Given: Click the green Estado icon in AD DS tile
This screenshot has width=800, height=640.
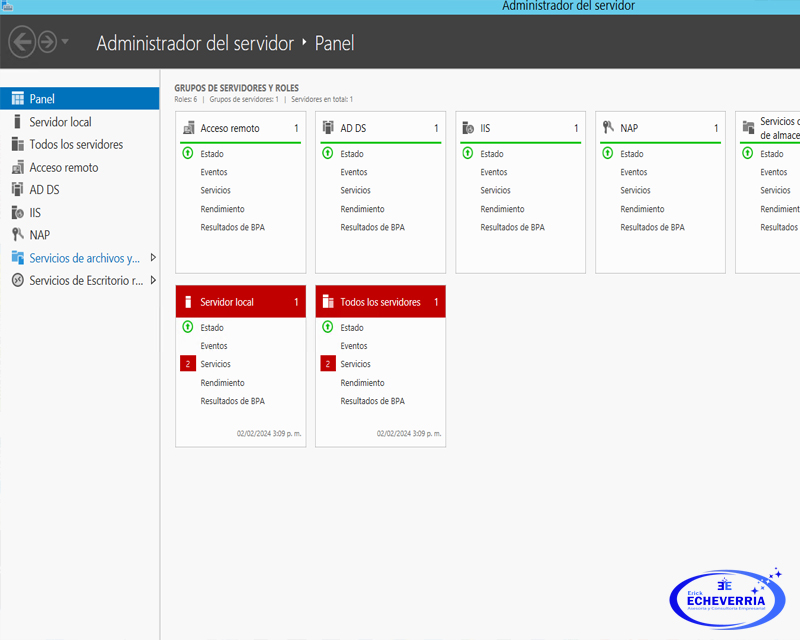Looking at the screenshot, I should [327, 154].
